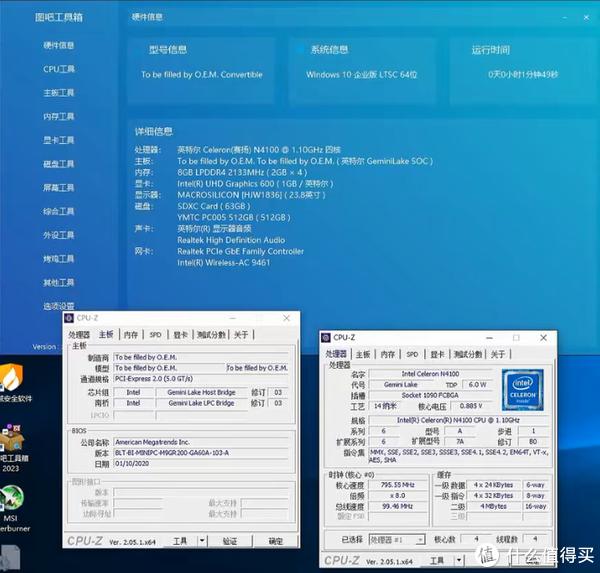Open 综合工具 in the sidebar
600x573 pixels.
coord(59,212)
